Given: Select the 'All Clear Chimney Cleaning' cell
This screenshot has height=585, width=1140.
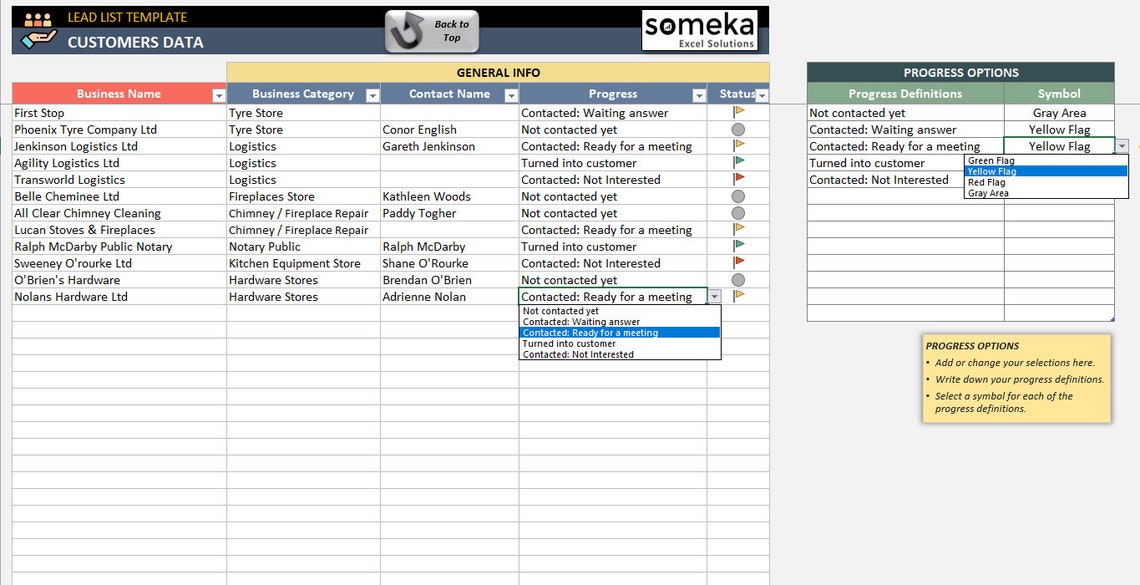Looking at the screenshot, I should [x=119, y=213].
